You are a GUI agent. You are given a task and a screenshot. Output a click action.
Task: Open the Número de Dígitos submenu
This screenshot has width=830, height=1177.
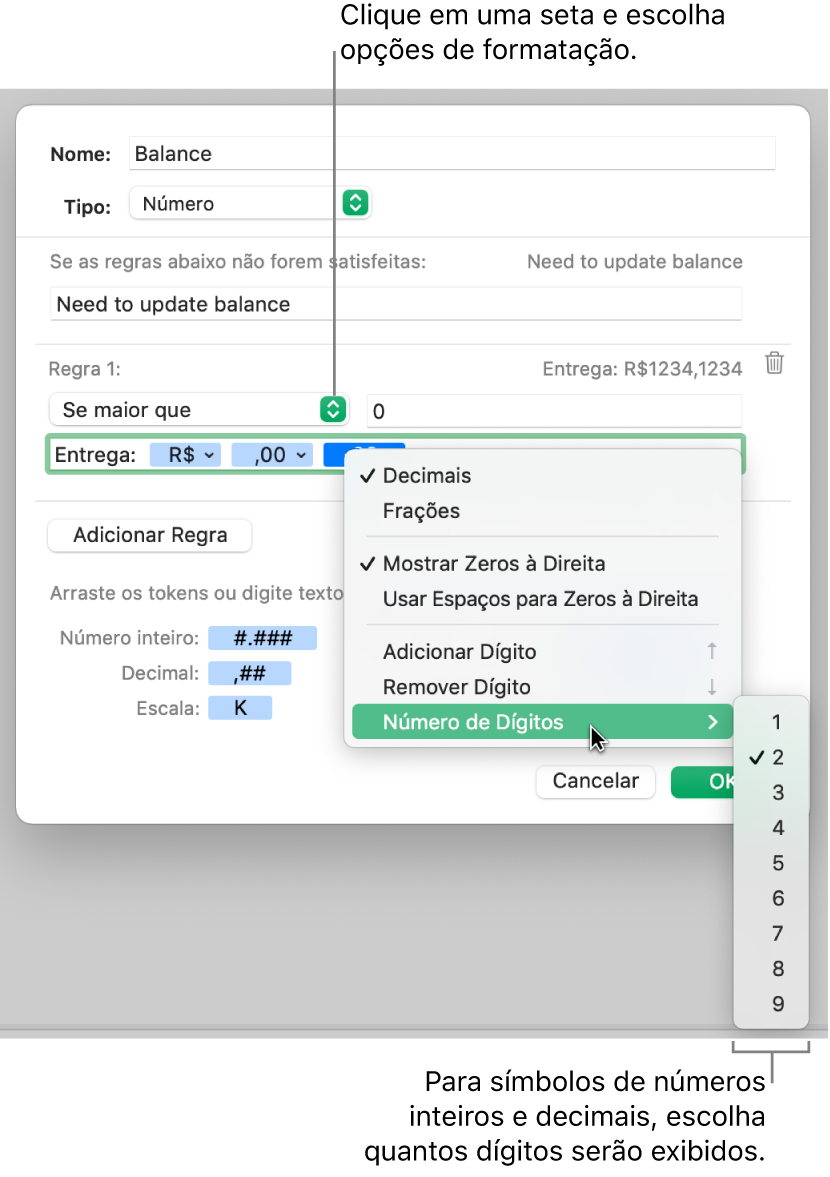click(542, 721)
